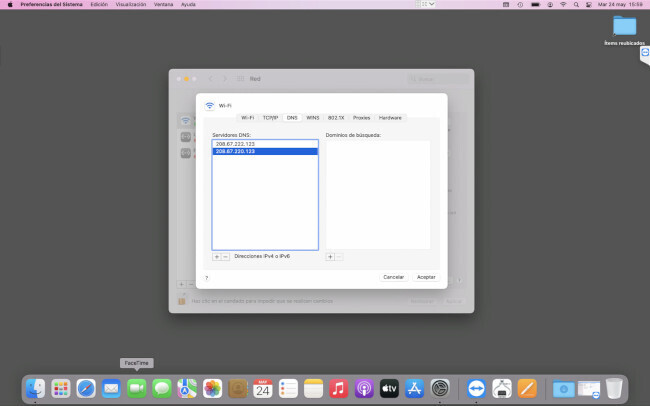
Task: Select the Hardware tab
Action: [x=390, y=117]
